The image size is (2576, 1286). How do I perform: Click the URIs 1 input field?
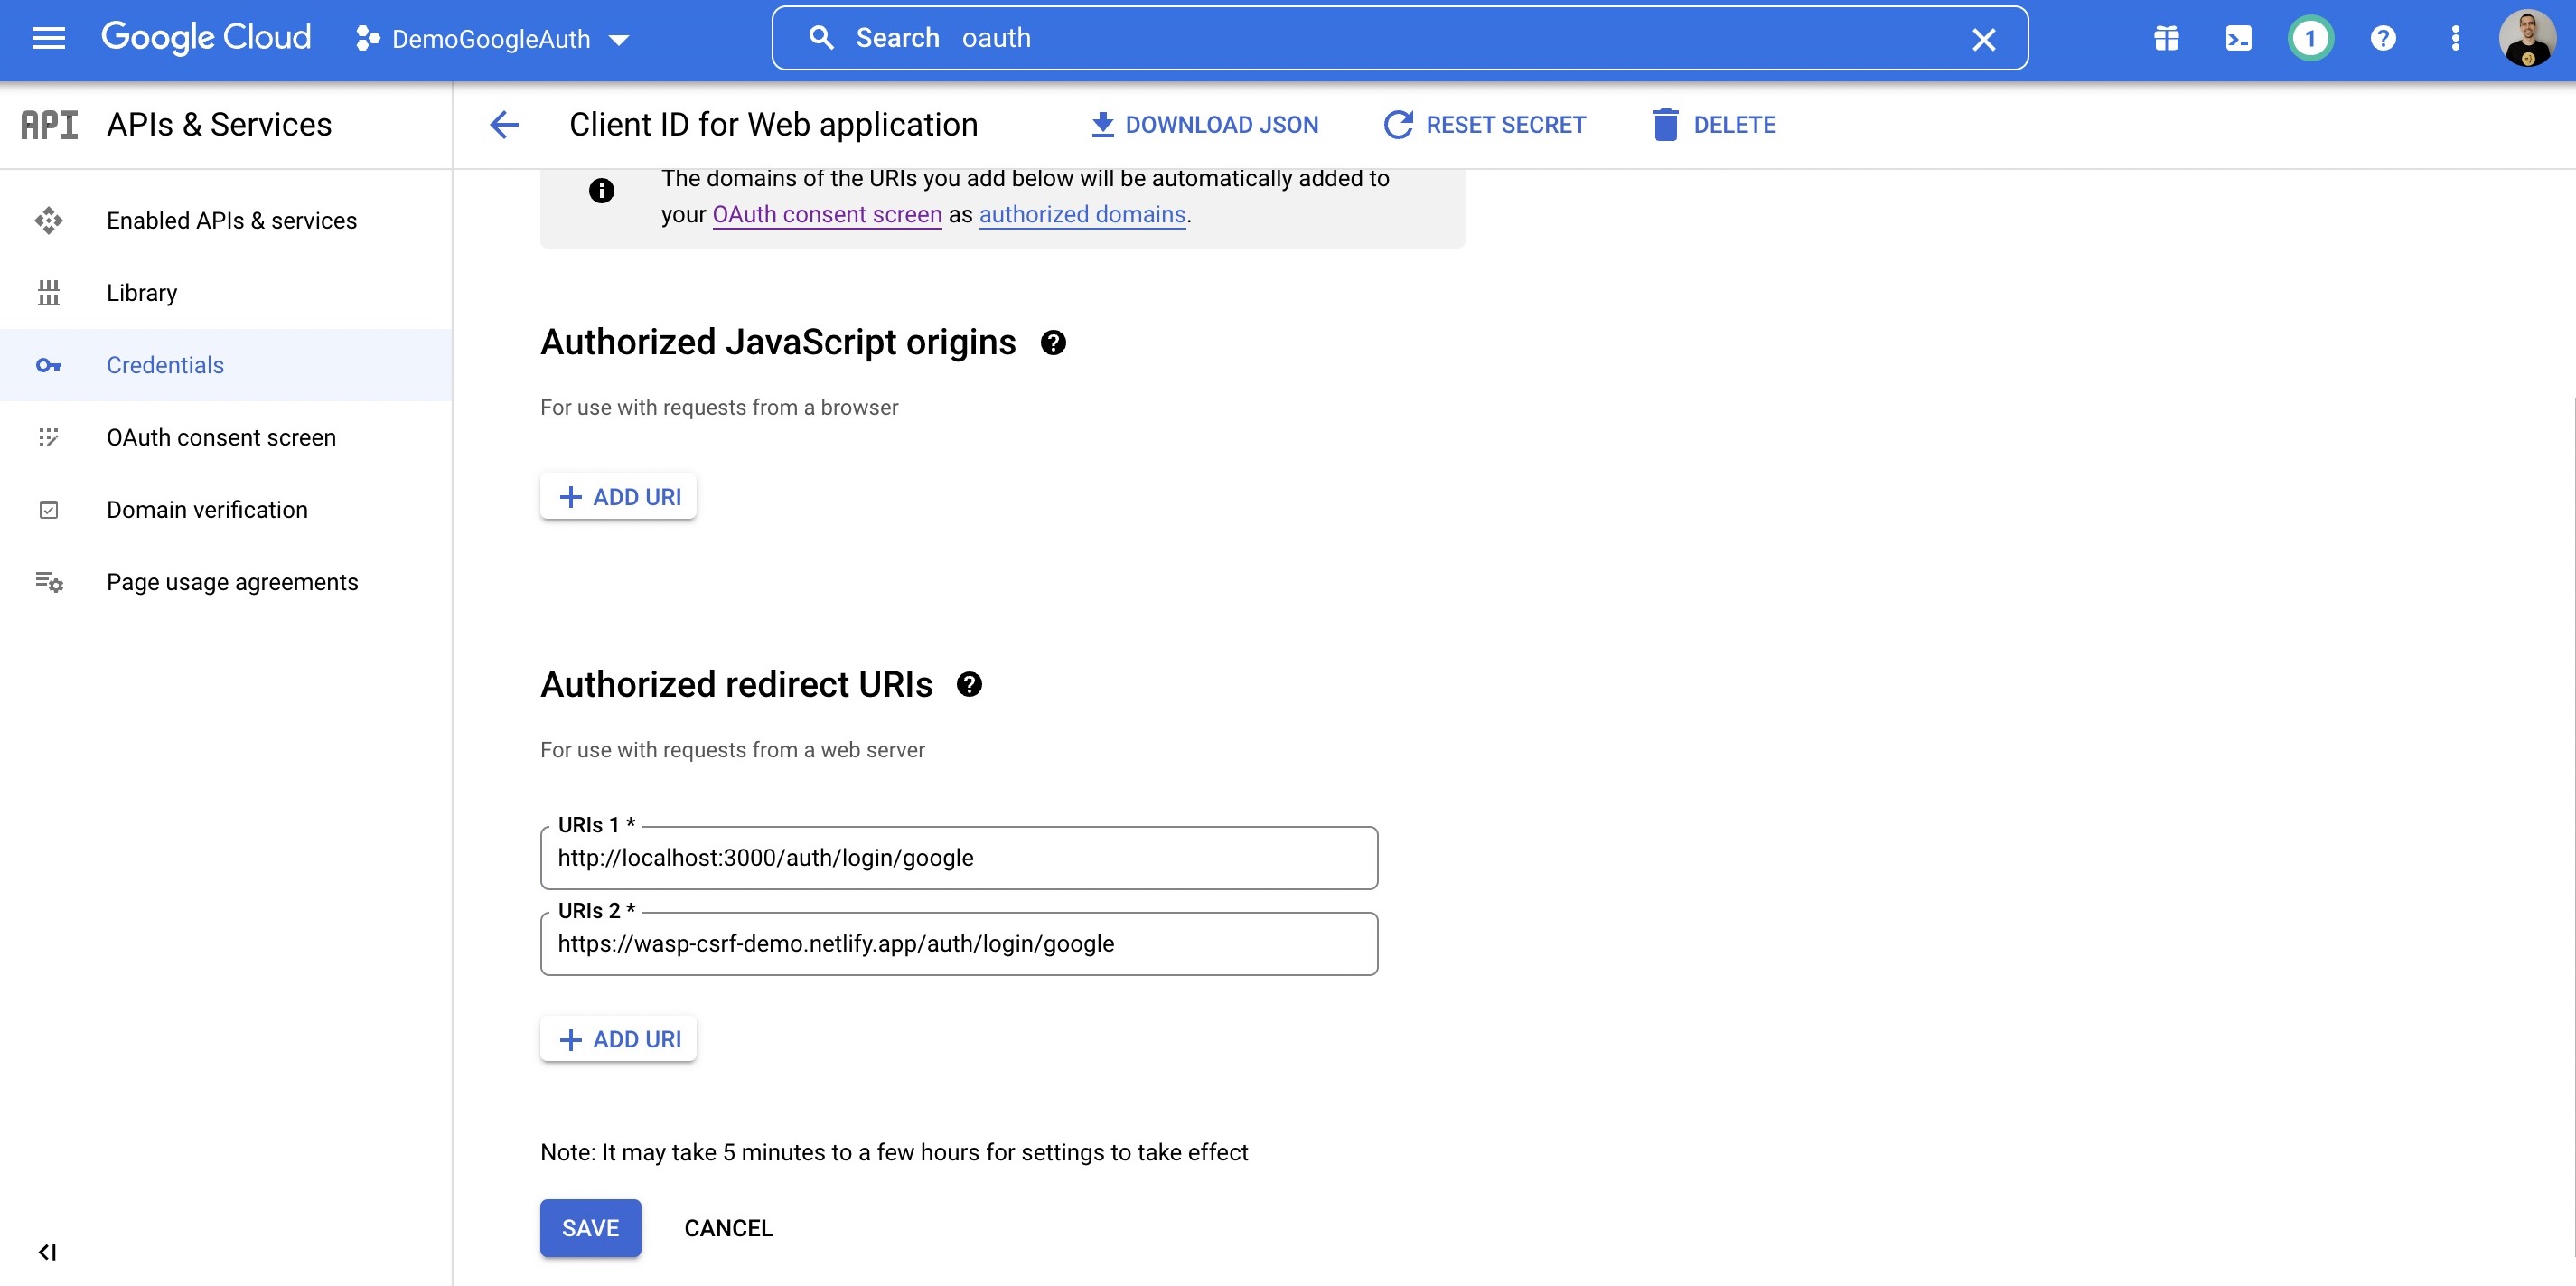click(x=960, y=858)
